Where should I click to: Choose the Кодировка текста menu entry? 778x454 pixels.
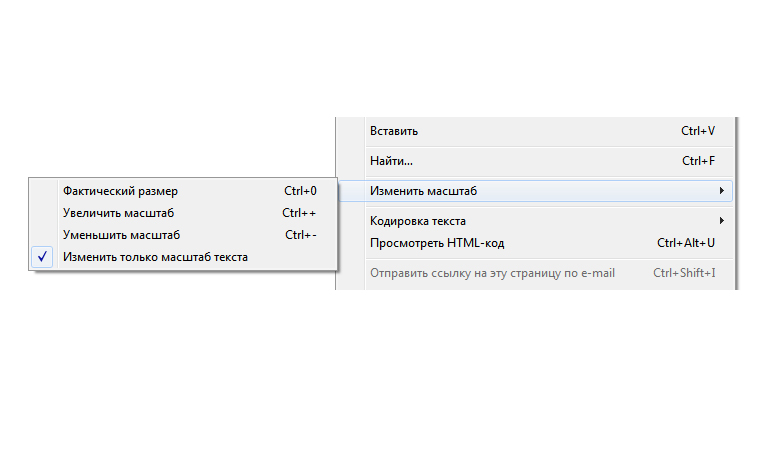coord(417,221)
